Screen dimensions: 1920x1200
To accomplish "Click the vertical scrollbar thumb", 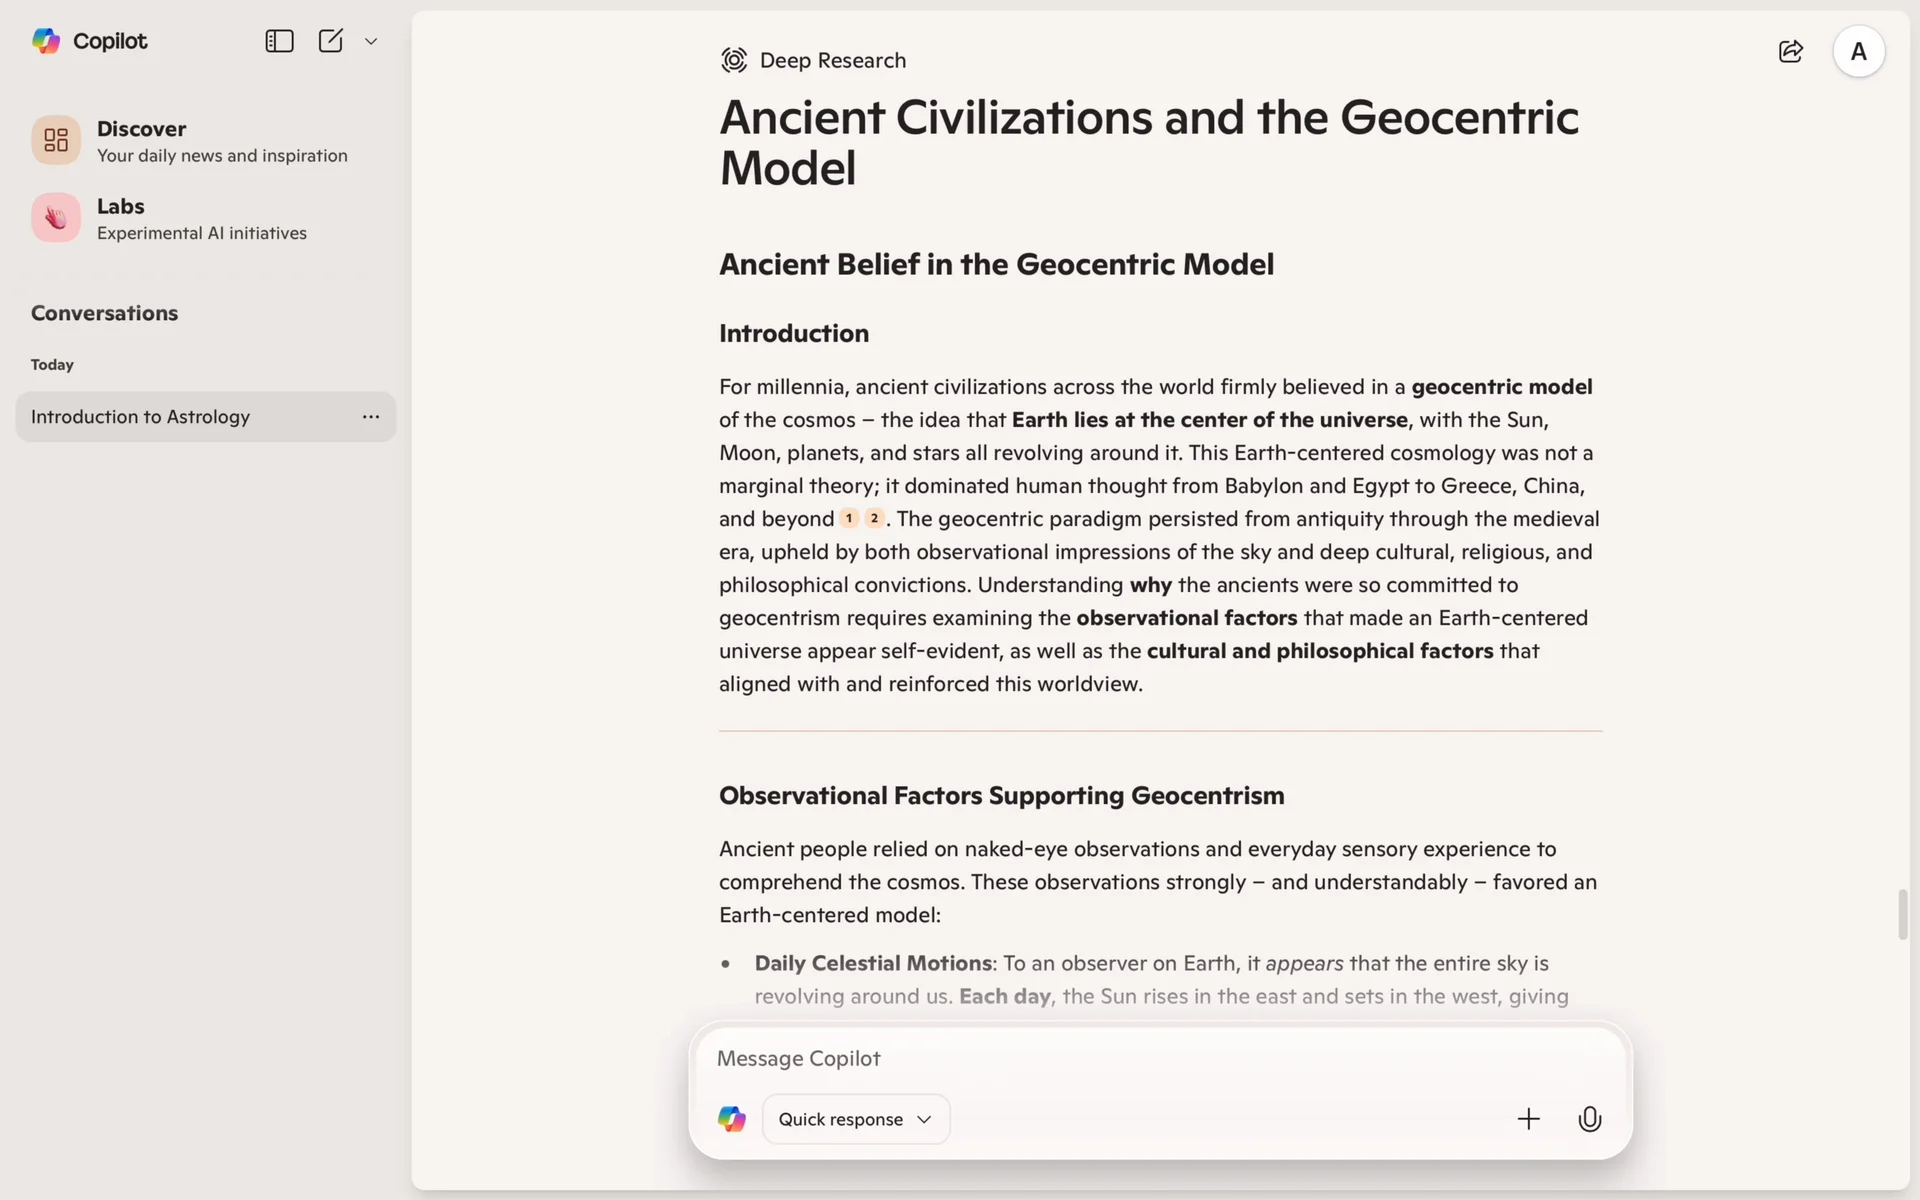I will [x=1902, y=913].
